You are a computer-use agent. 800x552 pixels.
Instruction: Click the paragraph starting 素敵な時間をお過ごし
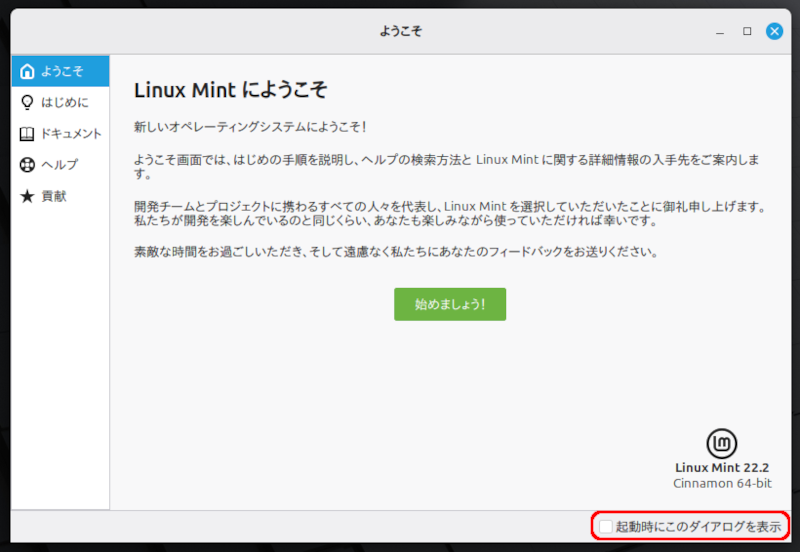(x=396, y=252)
